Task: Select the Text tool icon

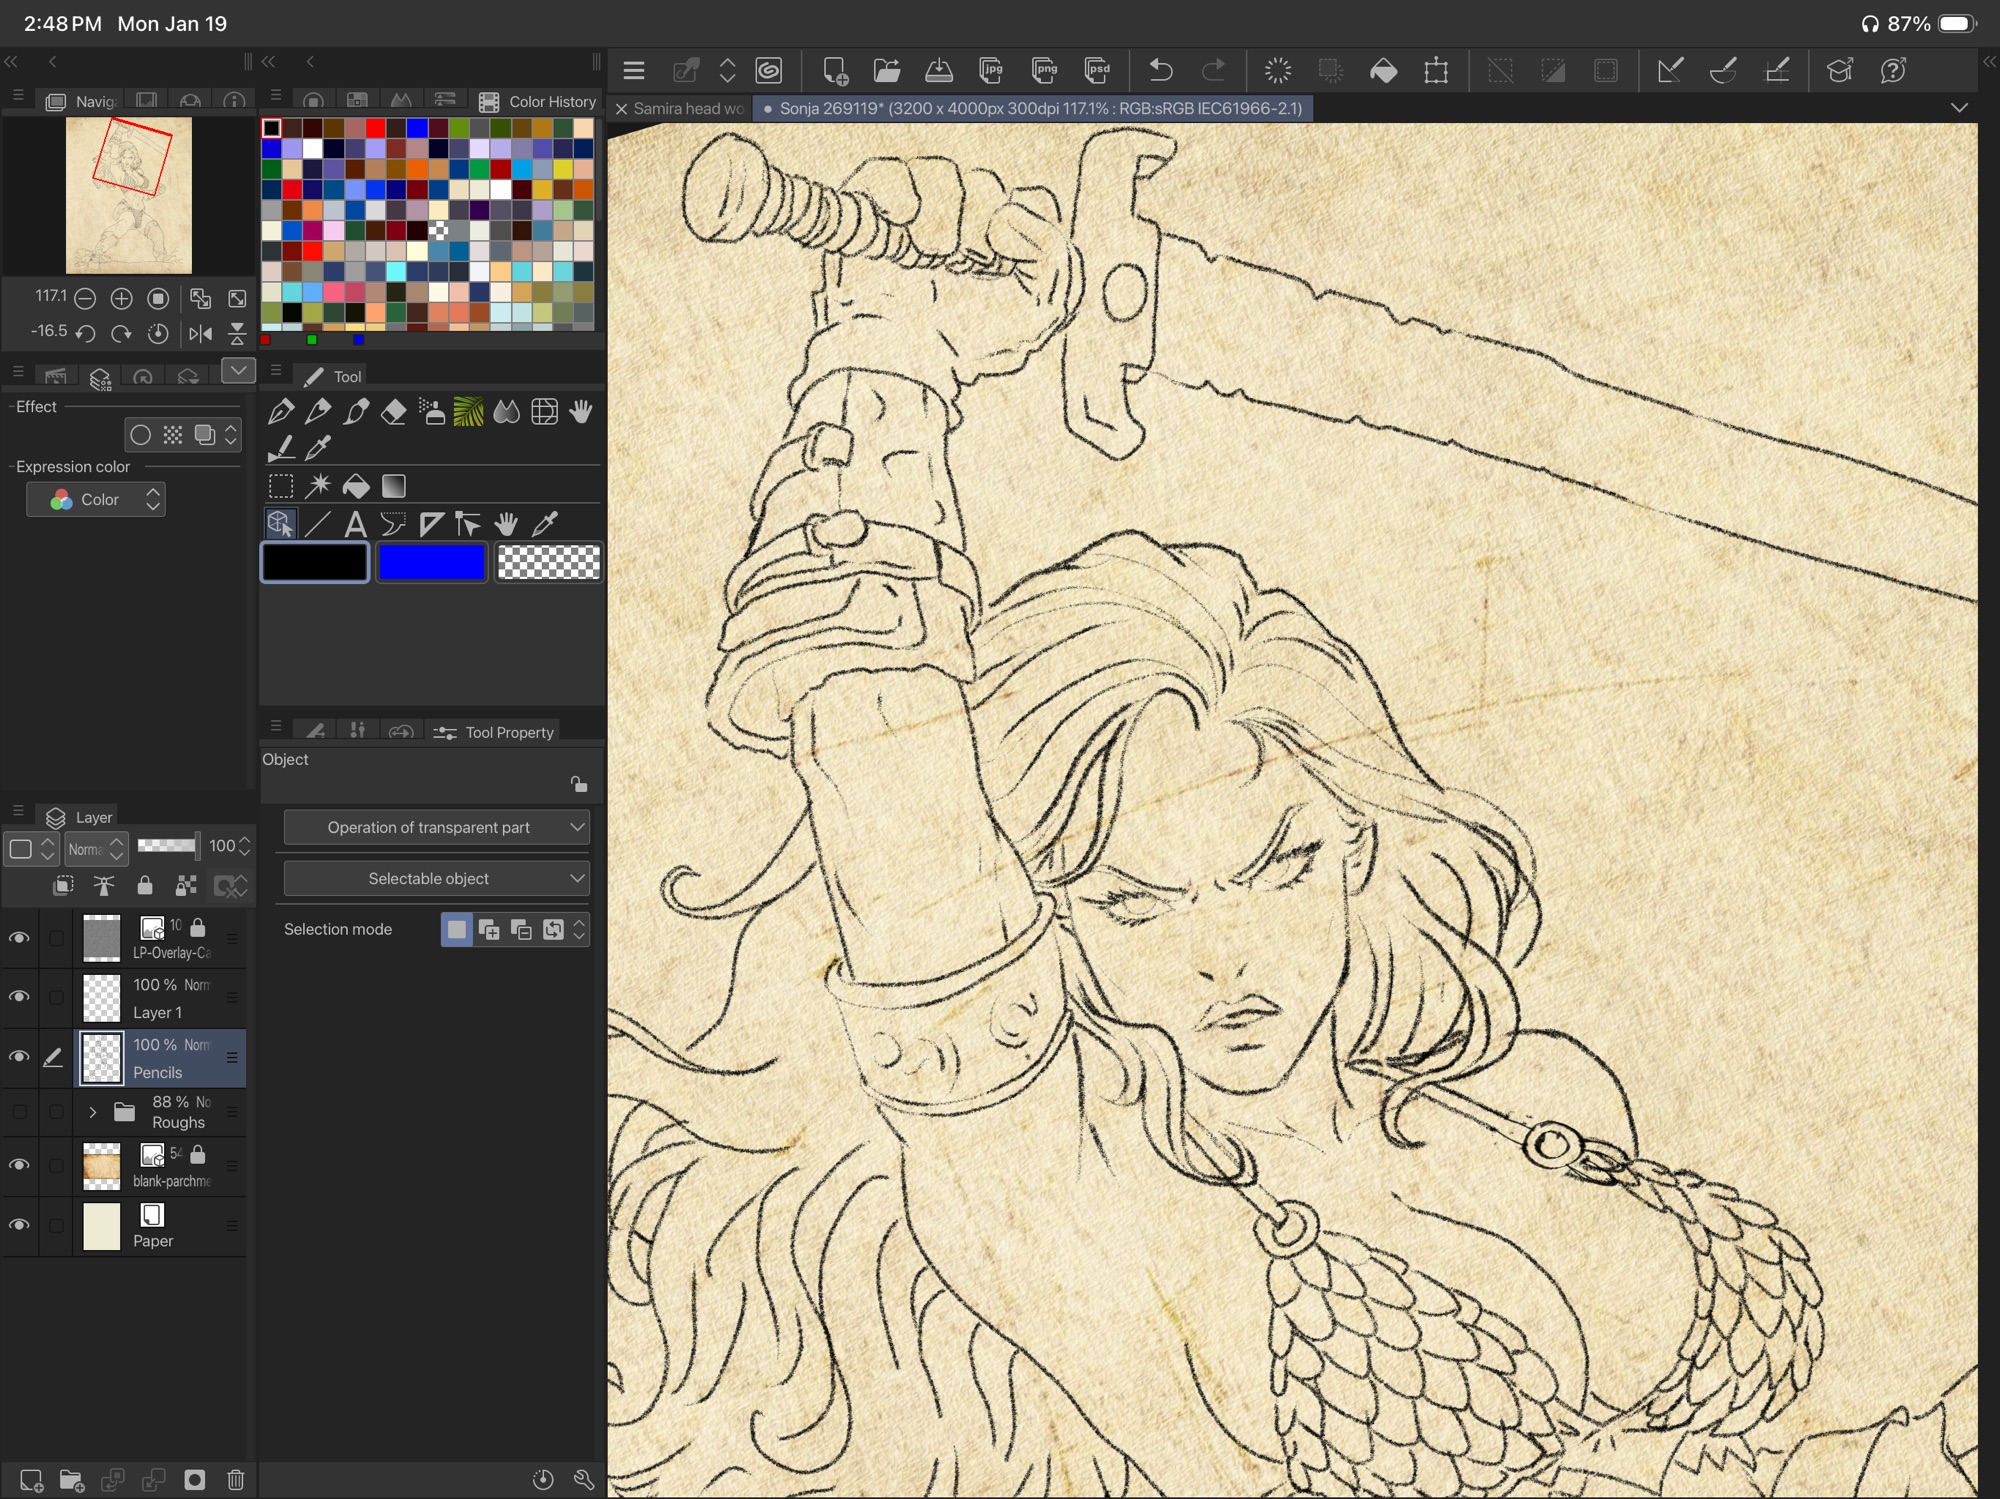Action: (x=354, y=524)
